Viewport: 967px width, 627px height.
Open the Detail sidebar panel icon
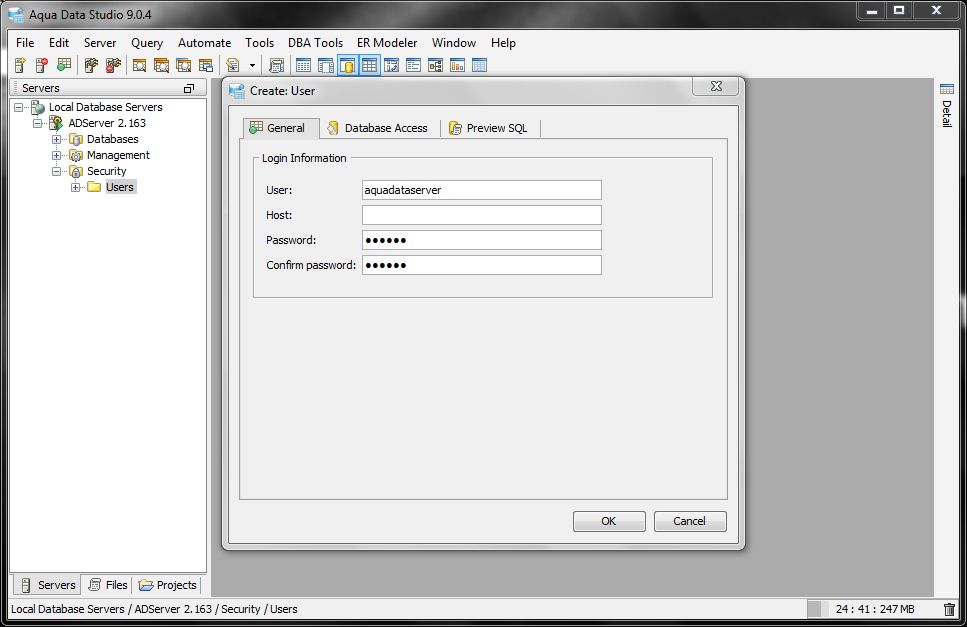click(x=947, y=89)
